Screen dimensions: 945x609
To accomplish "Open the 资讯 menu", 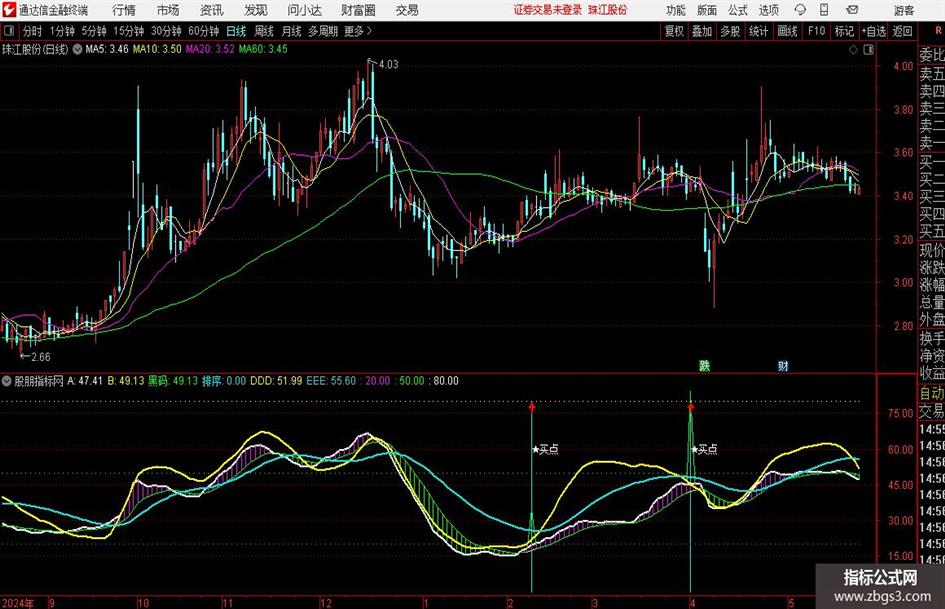I will pyautogui.click(x=211, y=10).
